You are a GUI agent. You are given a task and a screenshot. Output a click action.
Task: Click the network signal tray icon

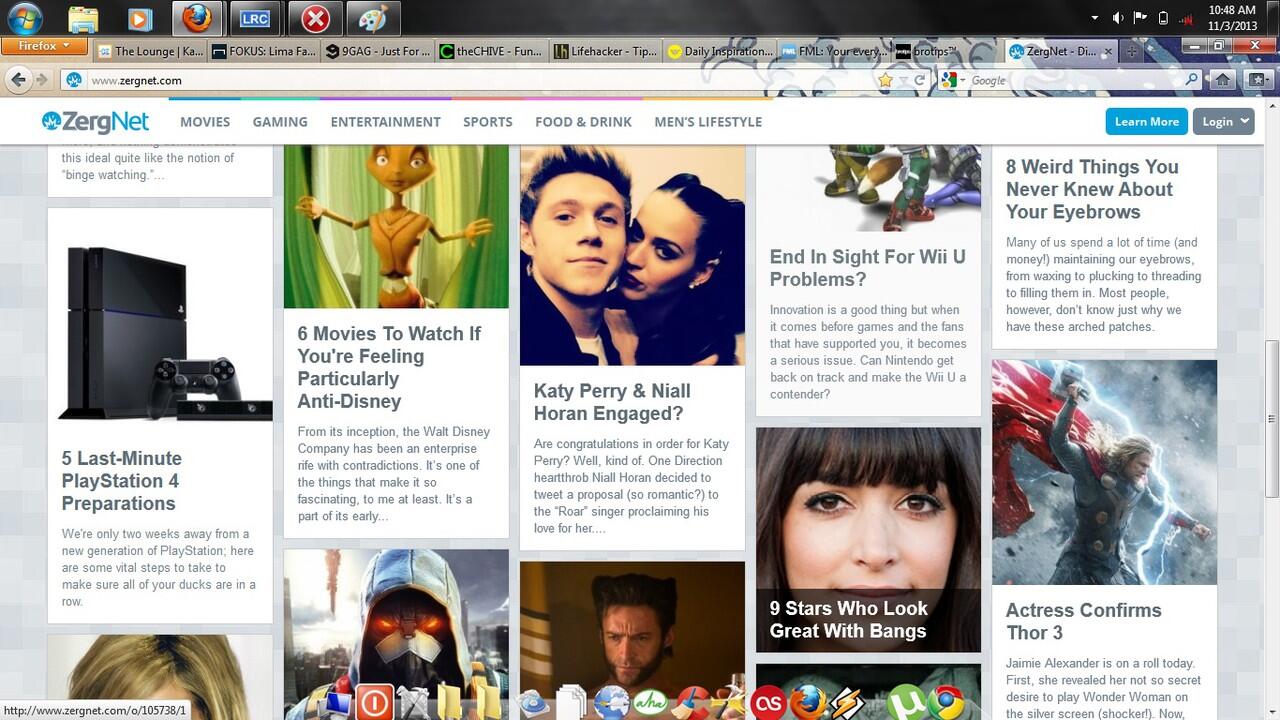tap(1185, 18)
